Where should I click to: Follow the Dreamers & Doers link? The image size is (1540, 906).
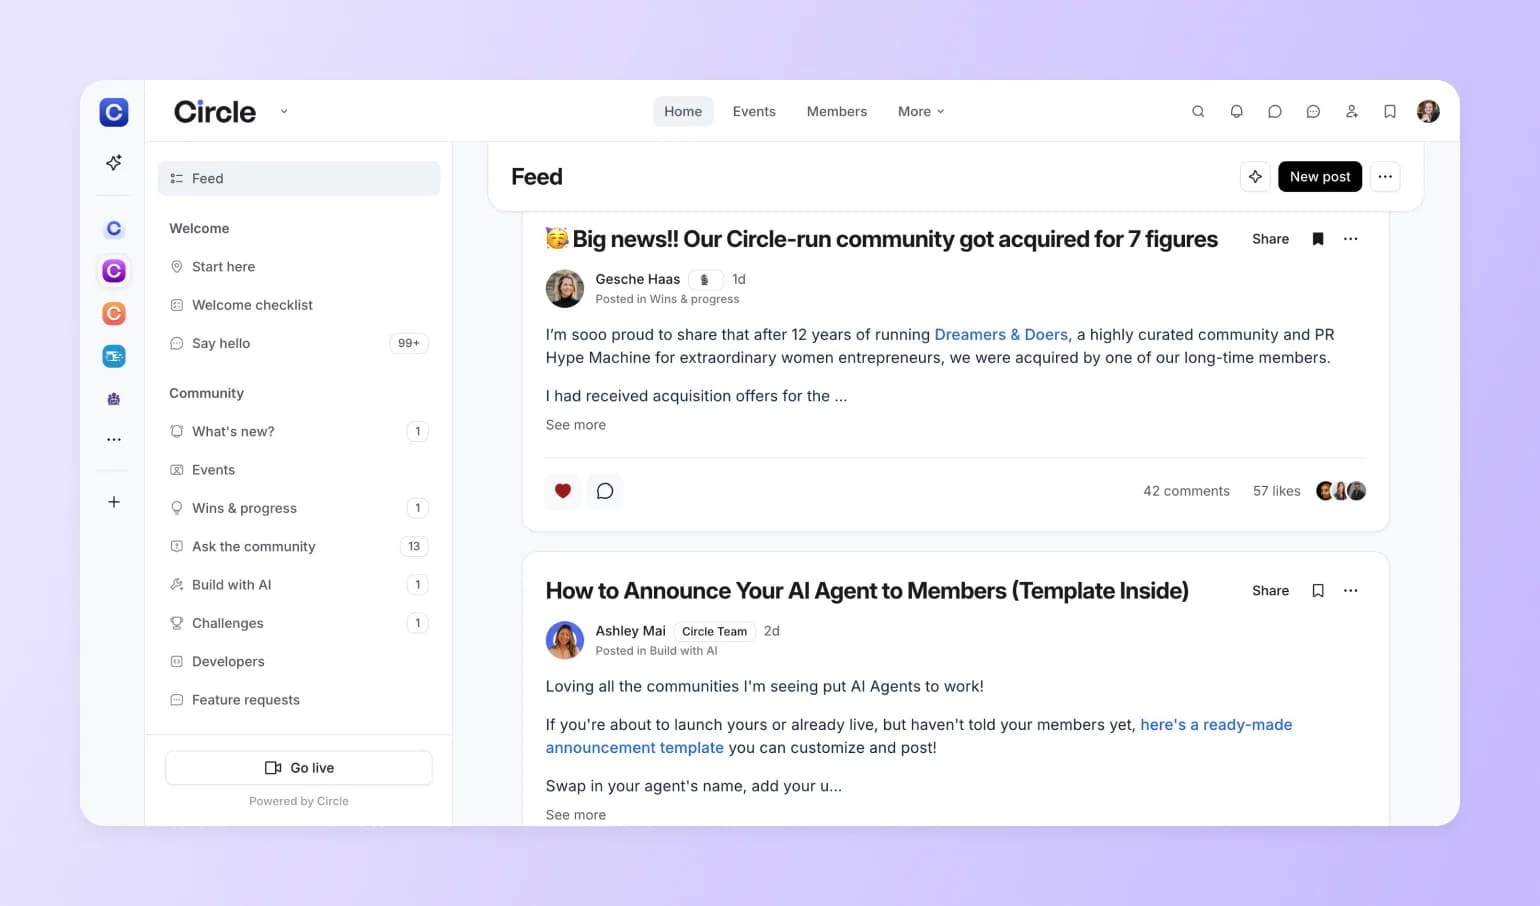click(1001, 334)
